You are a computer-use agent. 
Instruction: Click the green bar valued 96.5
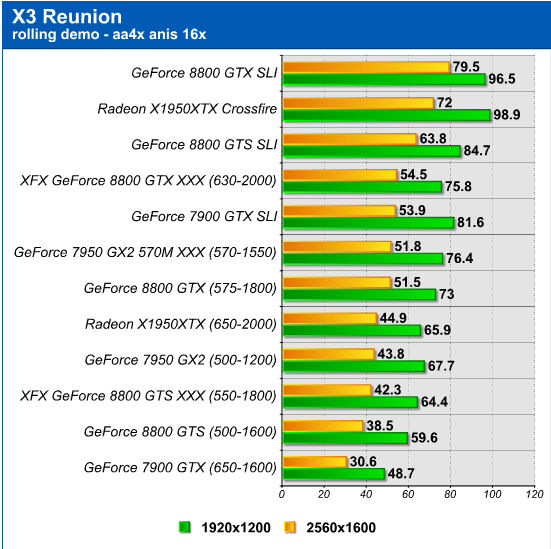[x=384, y=79]
